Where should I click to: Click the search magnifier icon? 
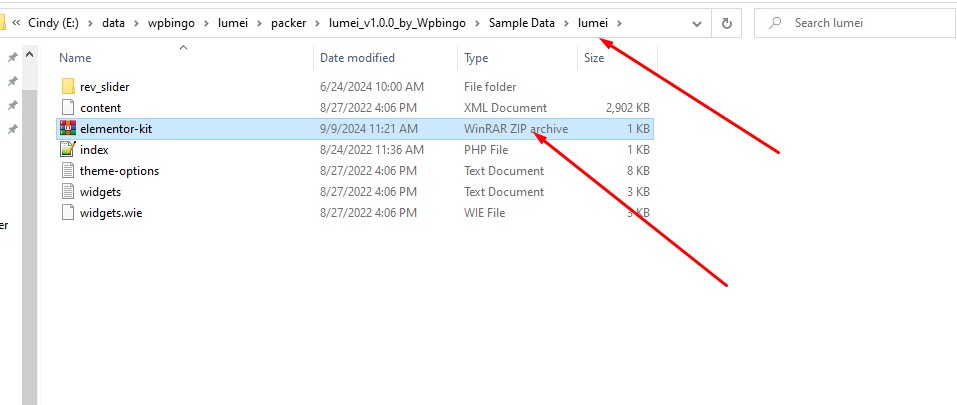point(775,22)
